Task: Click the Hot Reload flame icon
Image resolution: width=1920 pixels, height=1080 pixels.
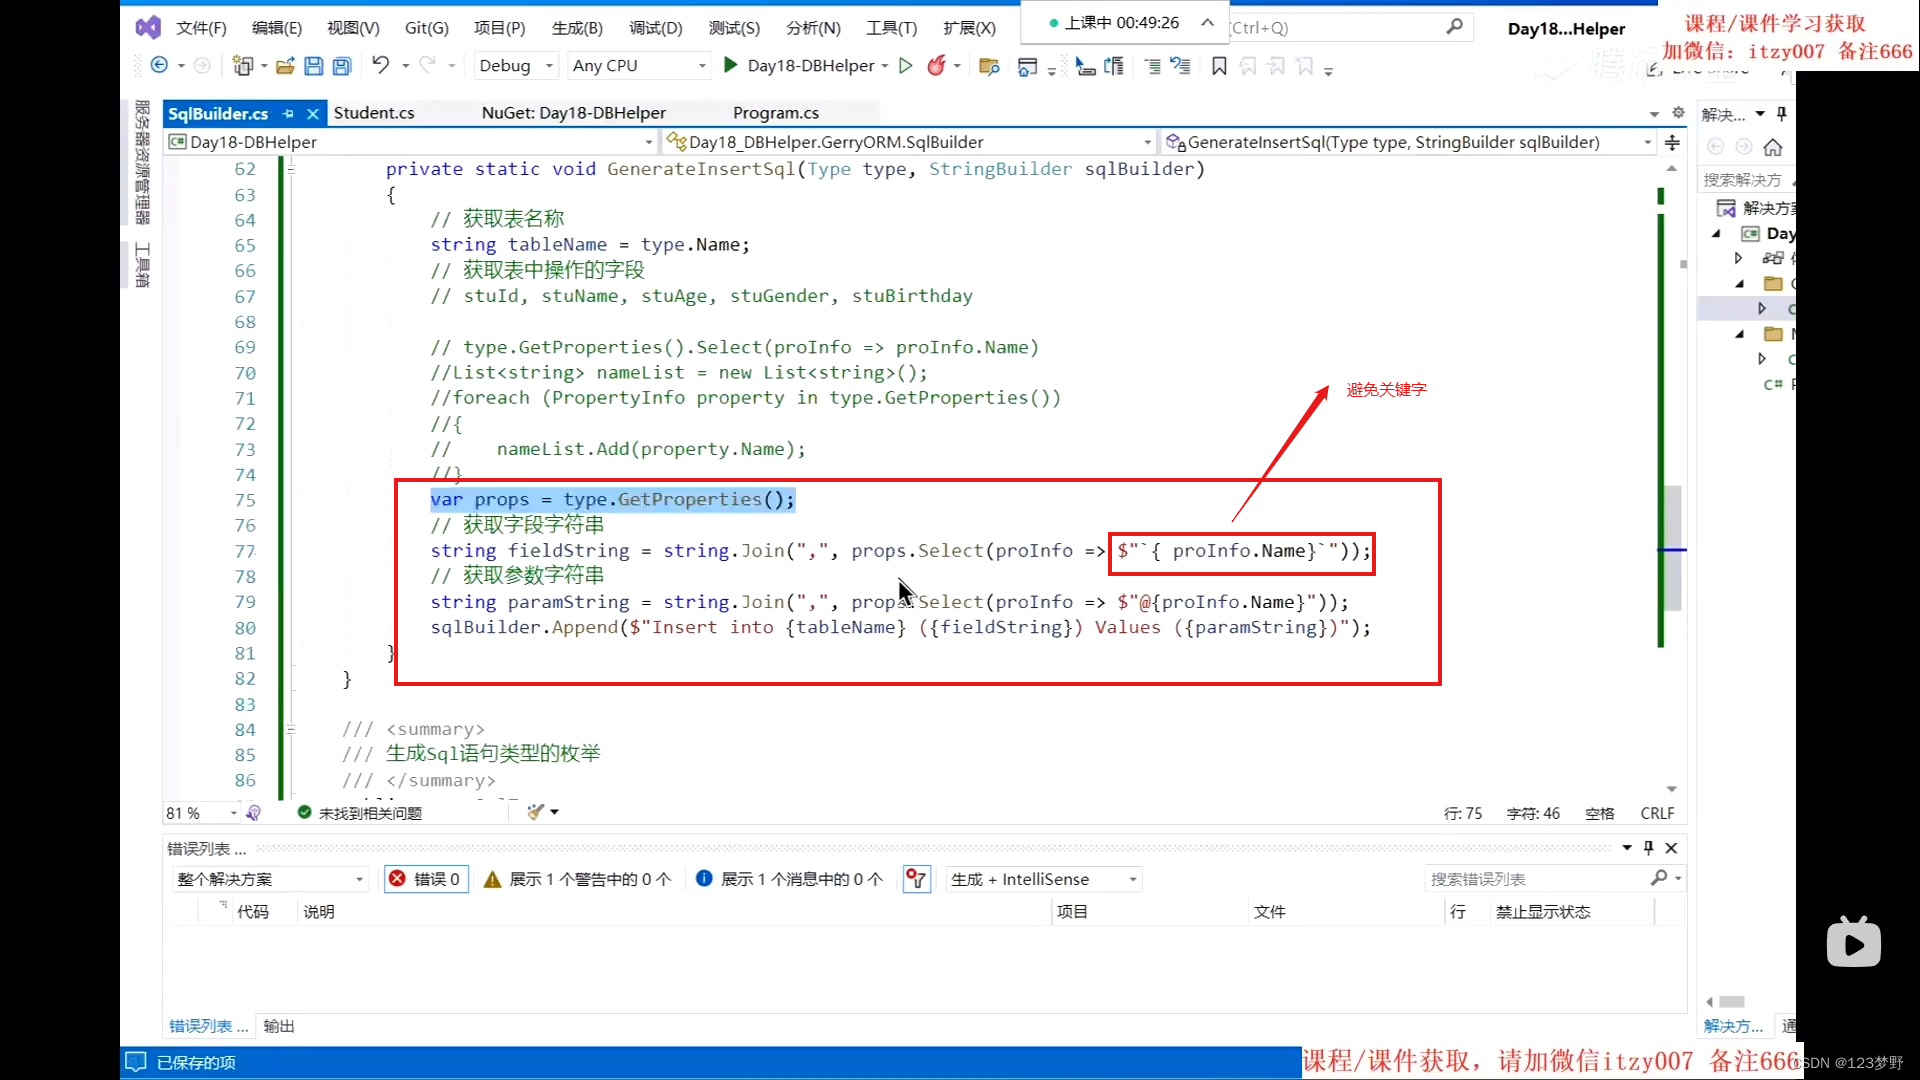Action: (x=936, y=66)
